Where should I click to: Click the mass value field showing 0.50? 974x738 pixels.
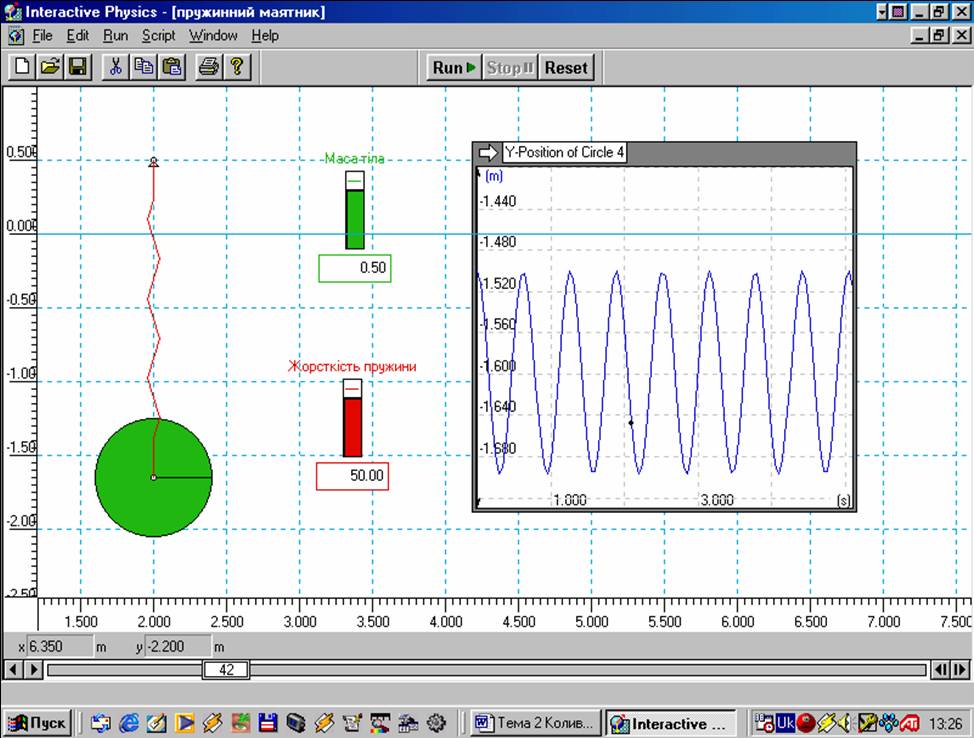click(355, 268)
